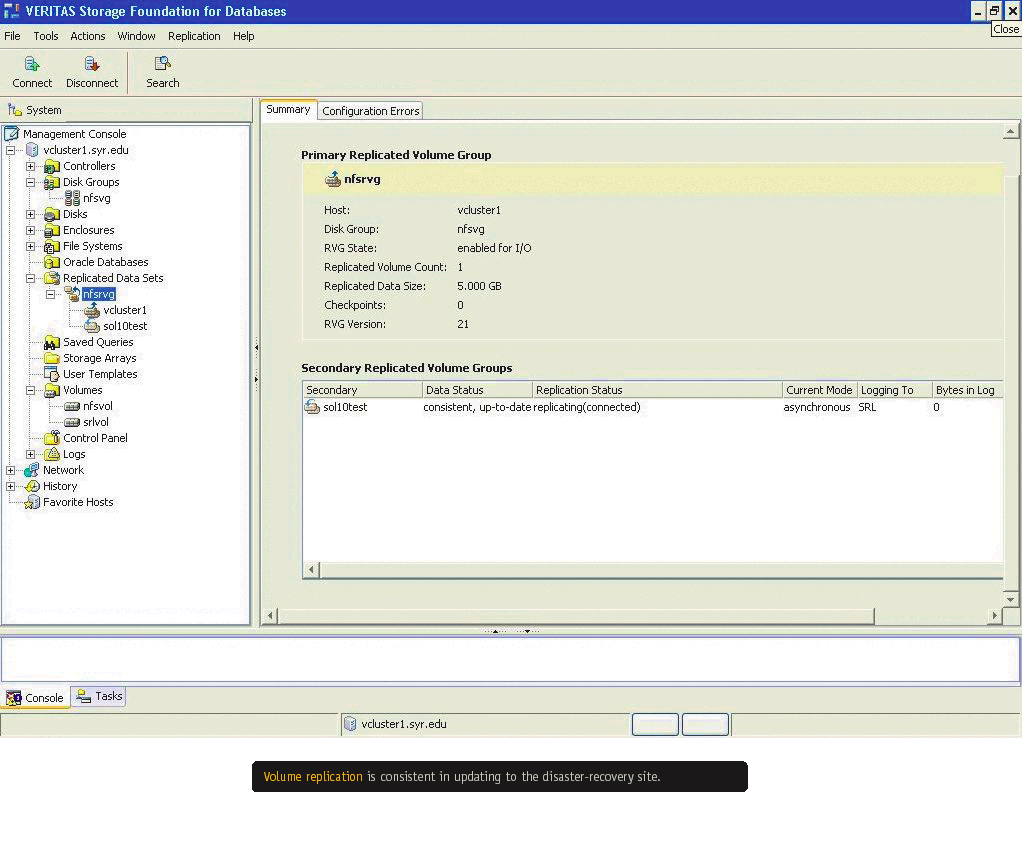Click the Disconnect toolbar icon
This screenshot has height=864, width=1022.
(92, 64)
